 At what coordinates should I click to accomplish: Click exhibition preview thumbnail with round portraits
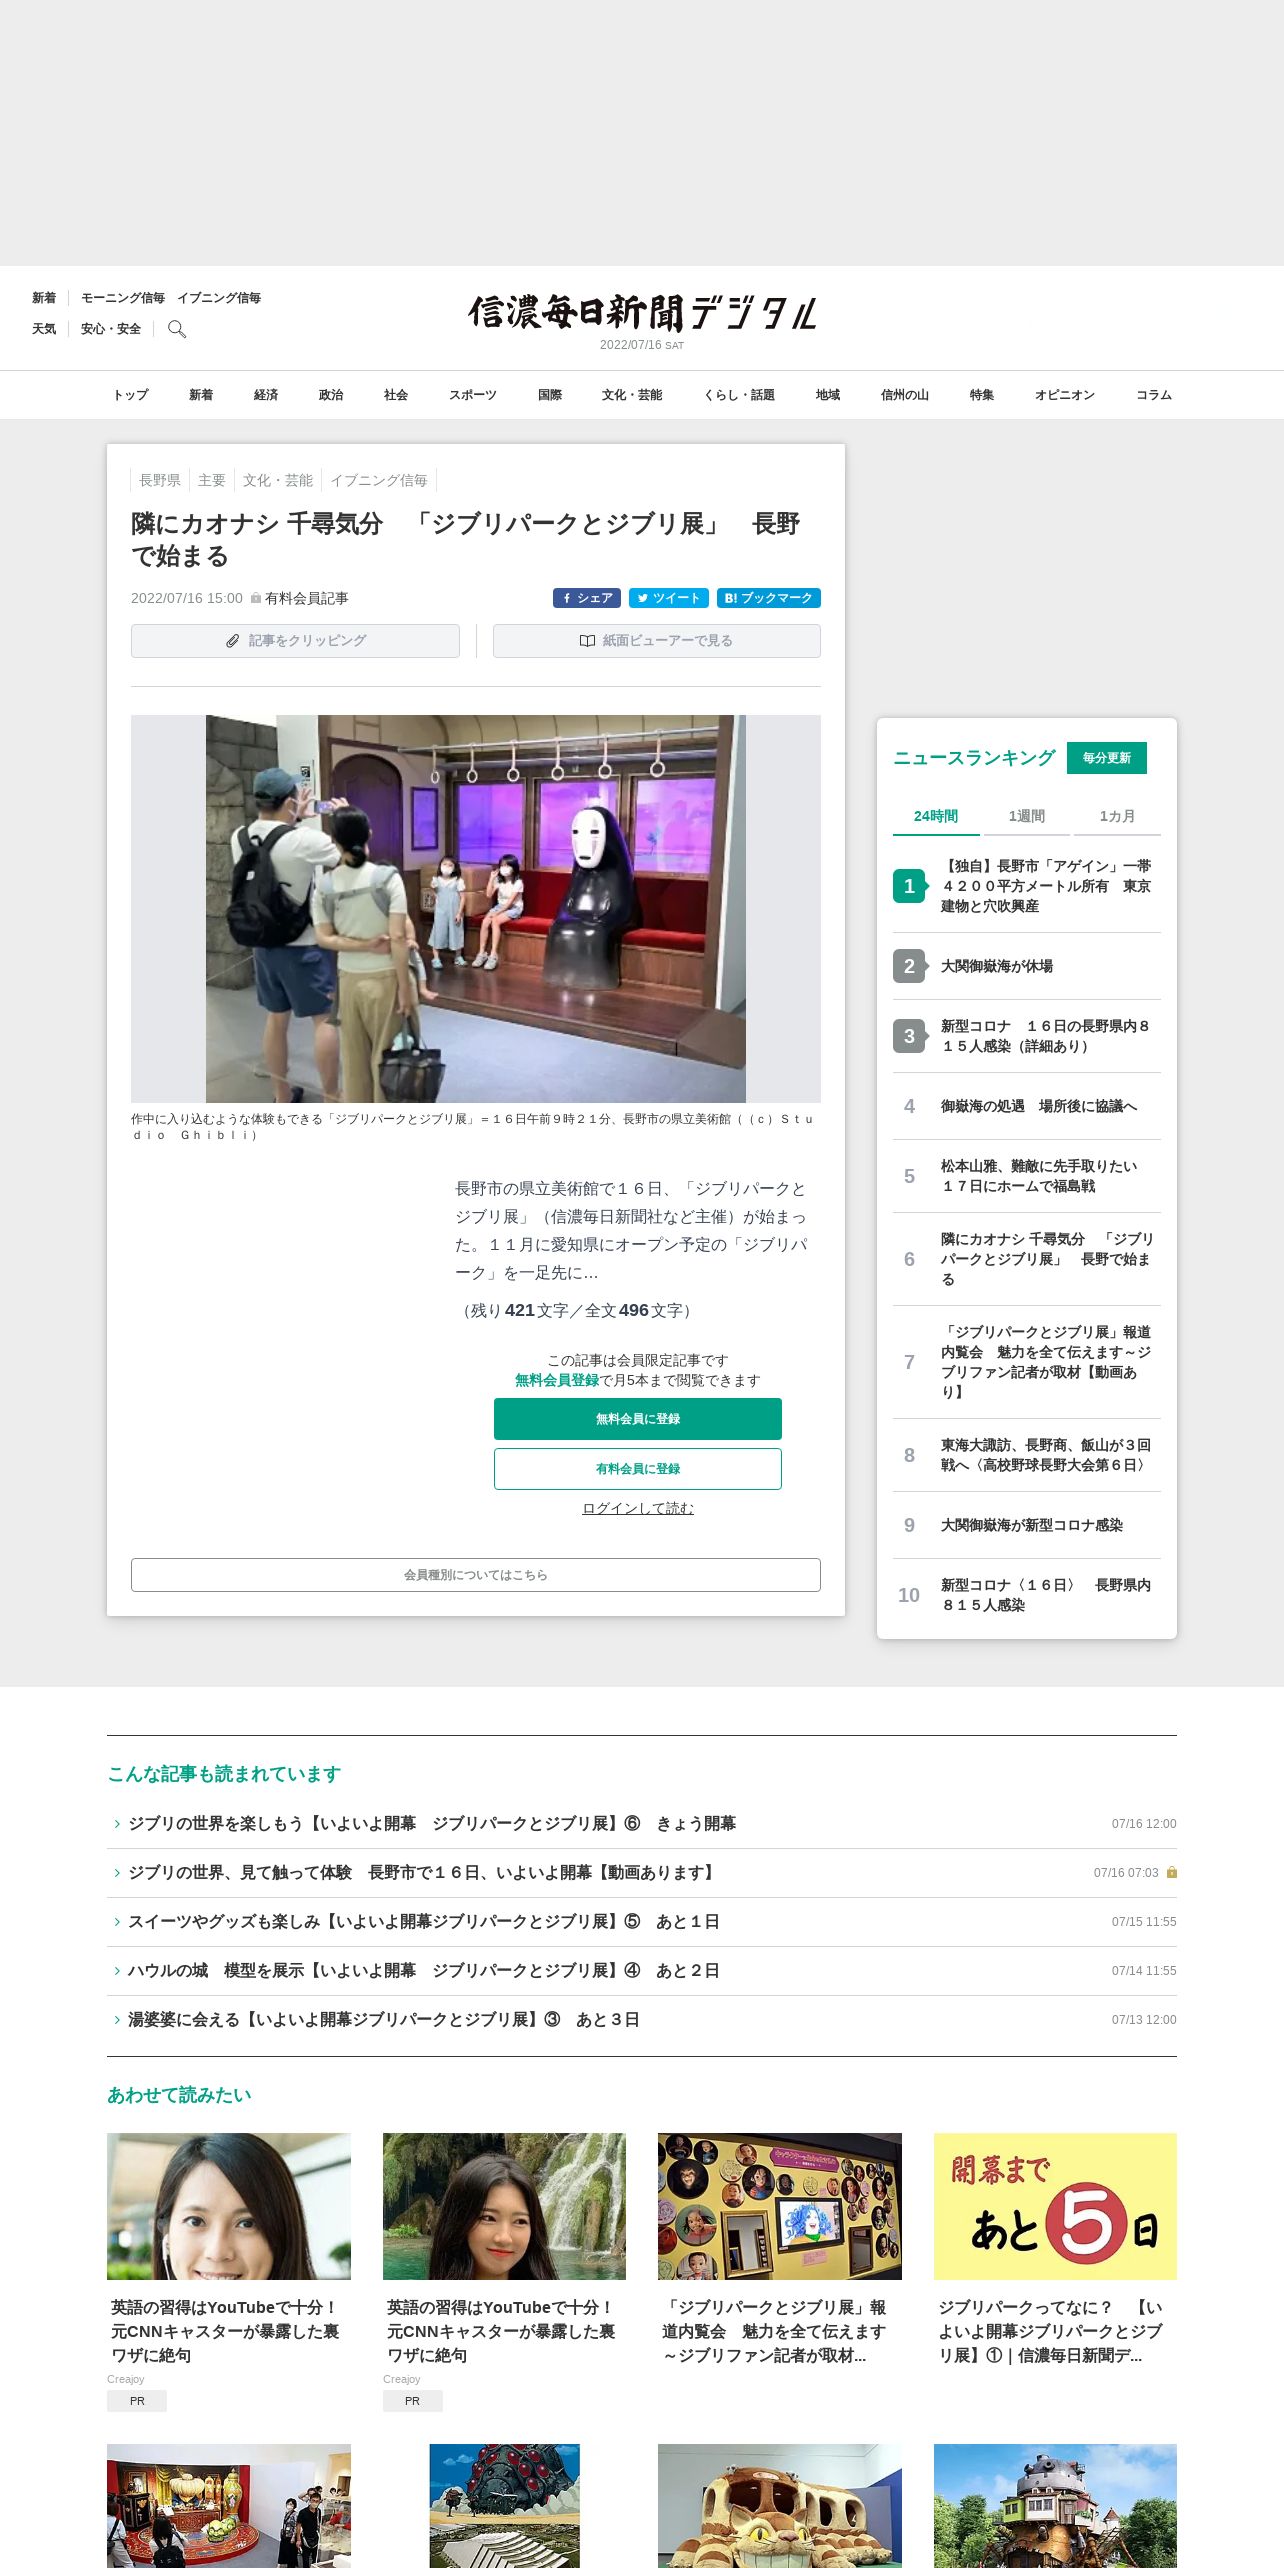click(x=780, y=2206)
